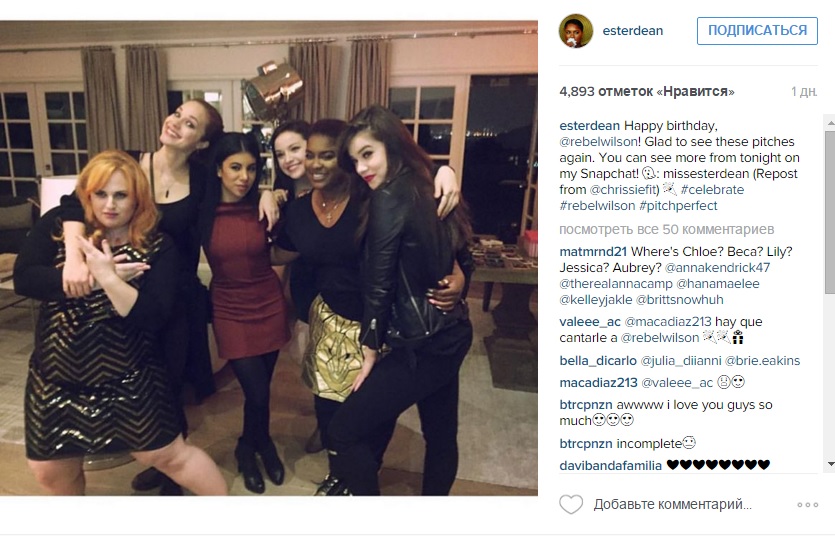Open commenter matmrnd21's profile
This screenshot has width=835, height=536.
[593, 251]
